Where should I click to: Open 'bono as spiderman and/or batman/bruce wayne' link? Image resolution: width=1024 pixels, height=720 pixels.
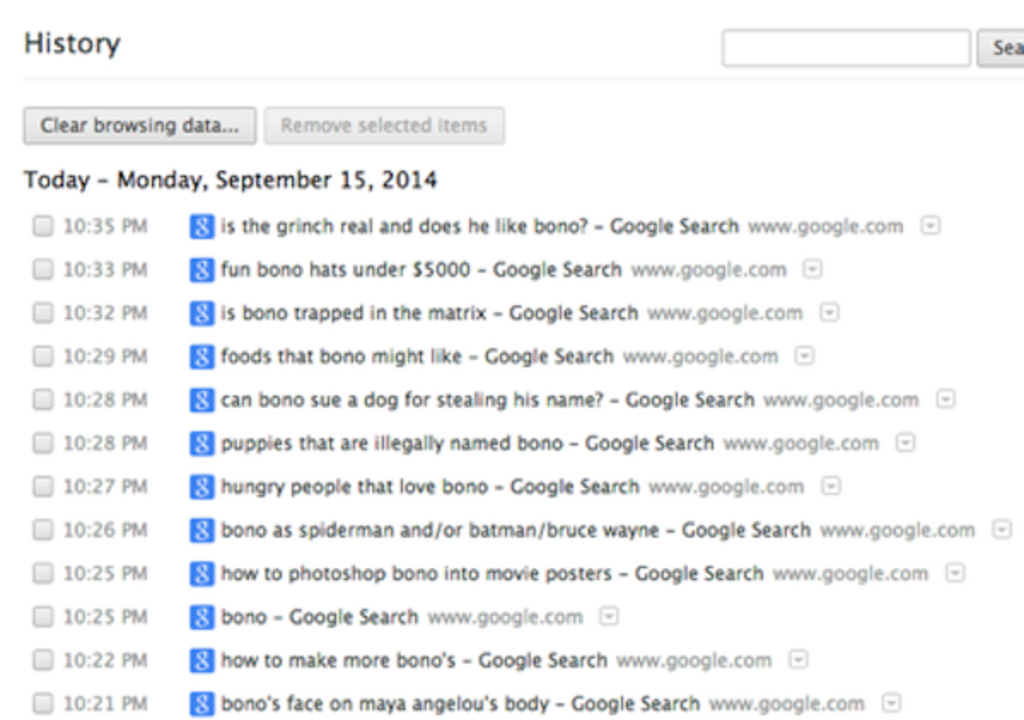coord(516,529)
